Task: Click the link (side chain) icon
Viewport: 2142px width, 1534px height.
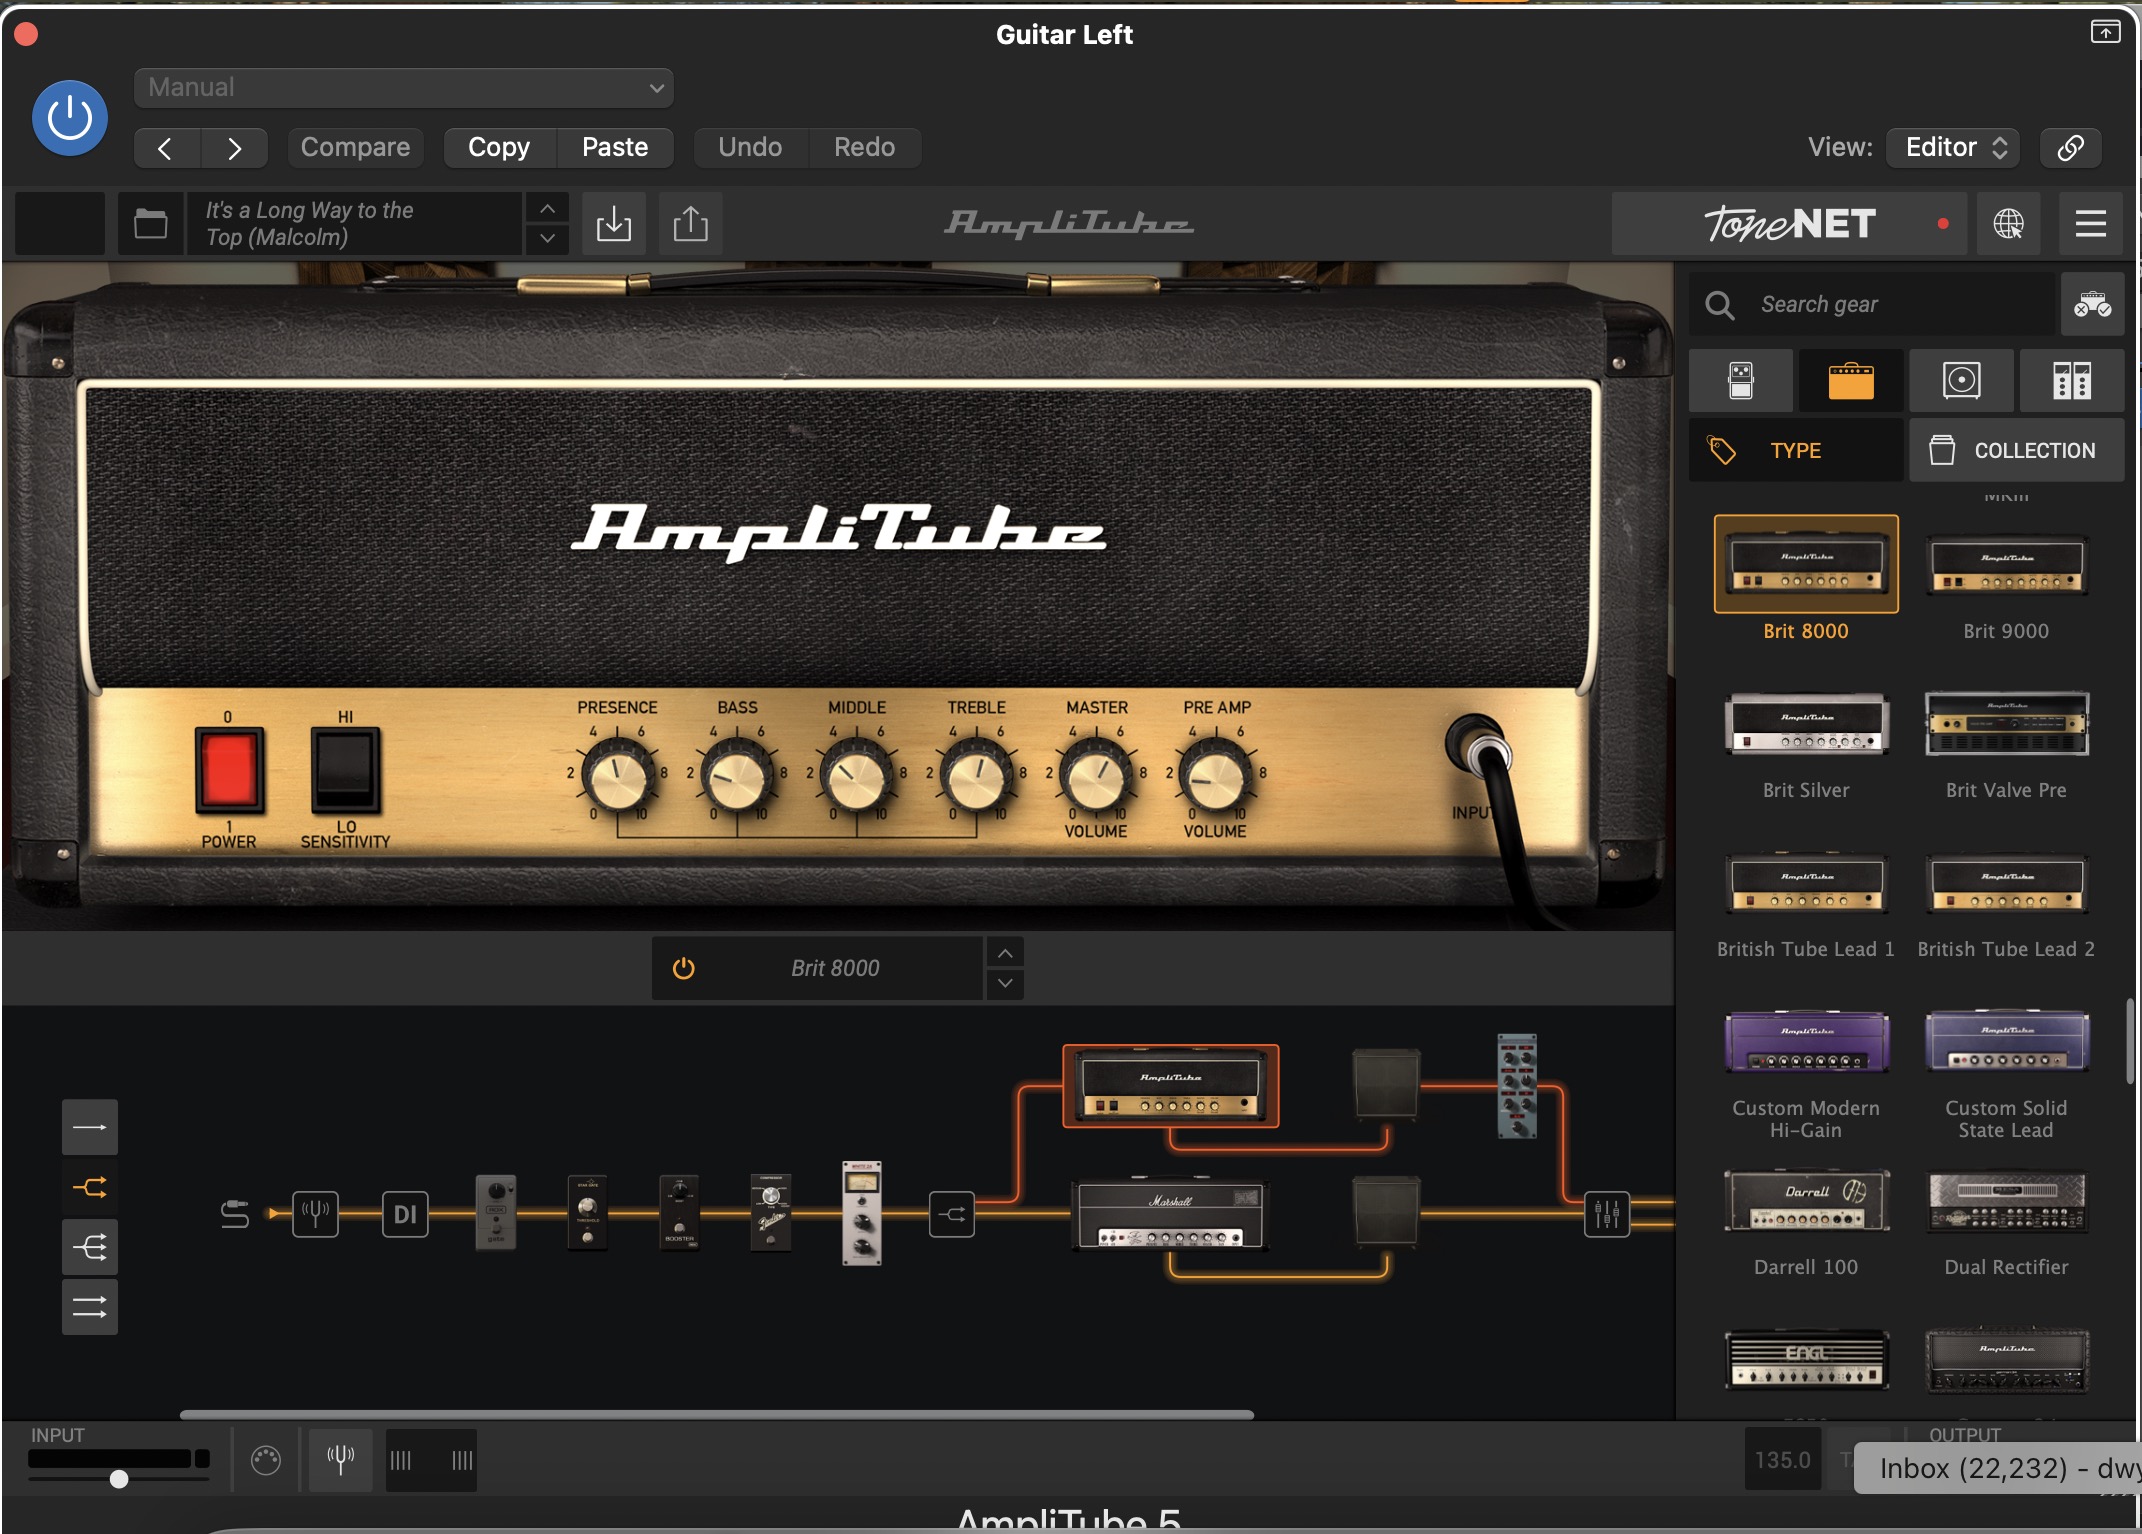Action: [x=2070, y=147]
